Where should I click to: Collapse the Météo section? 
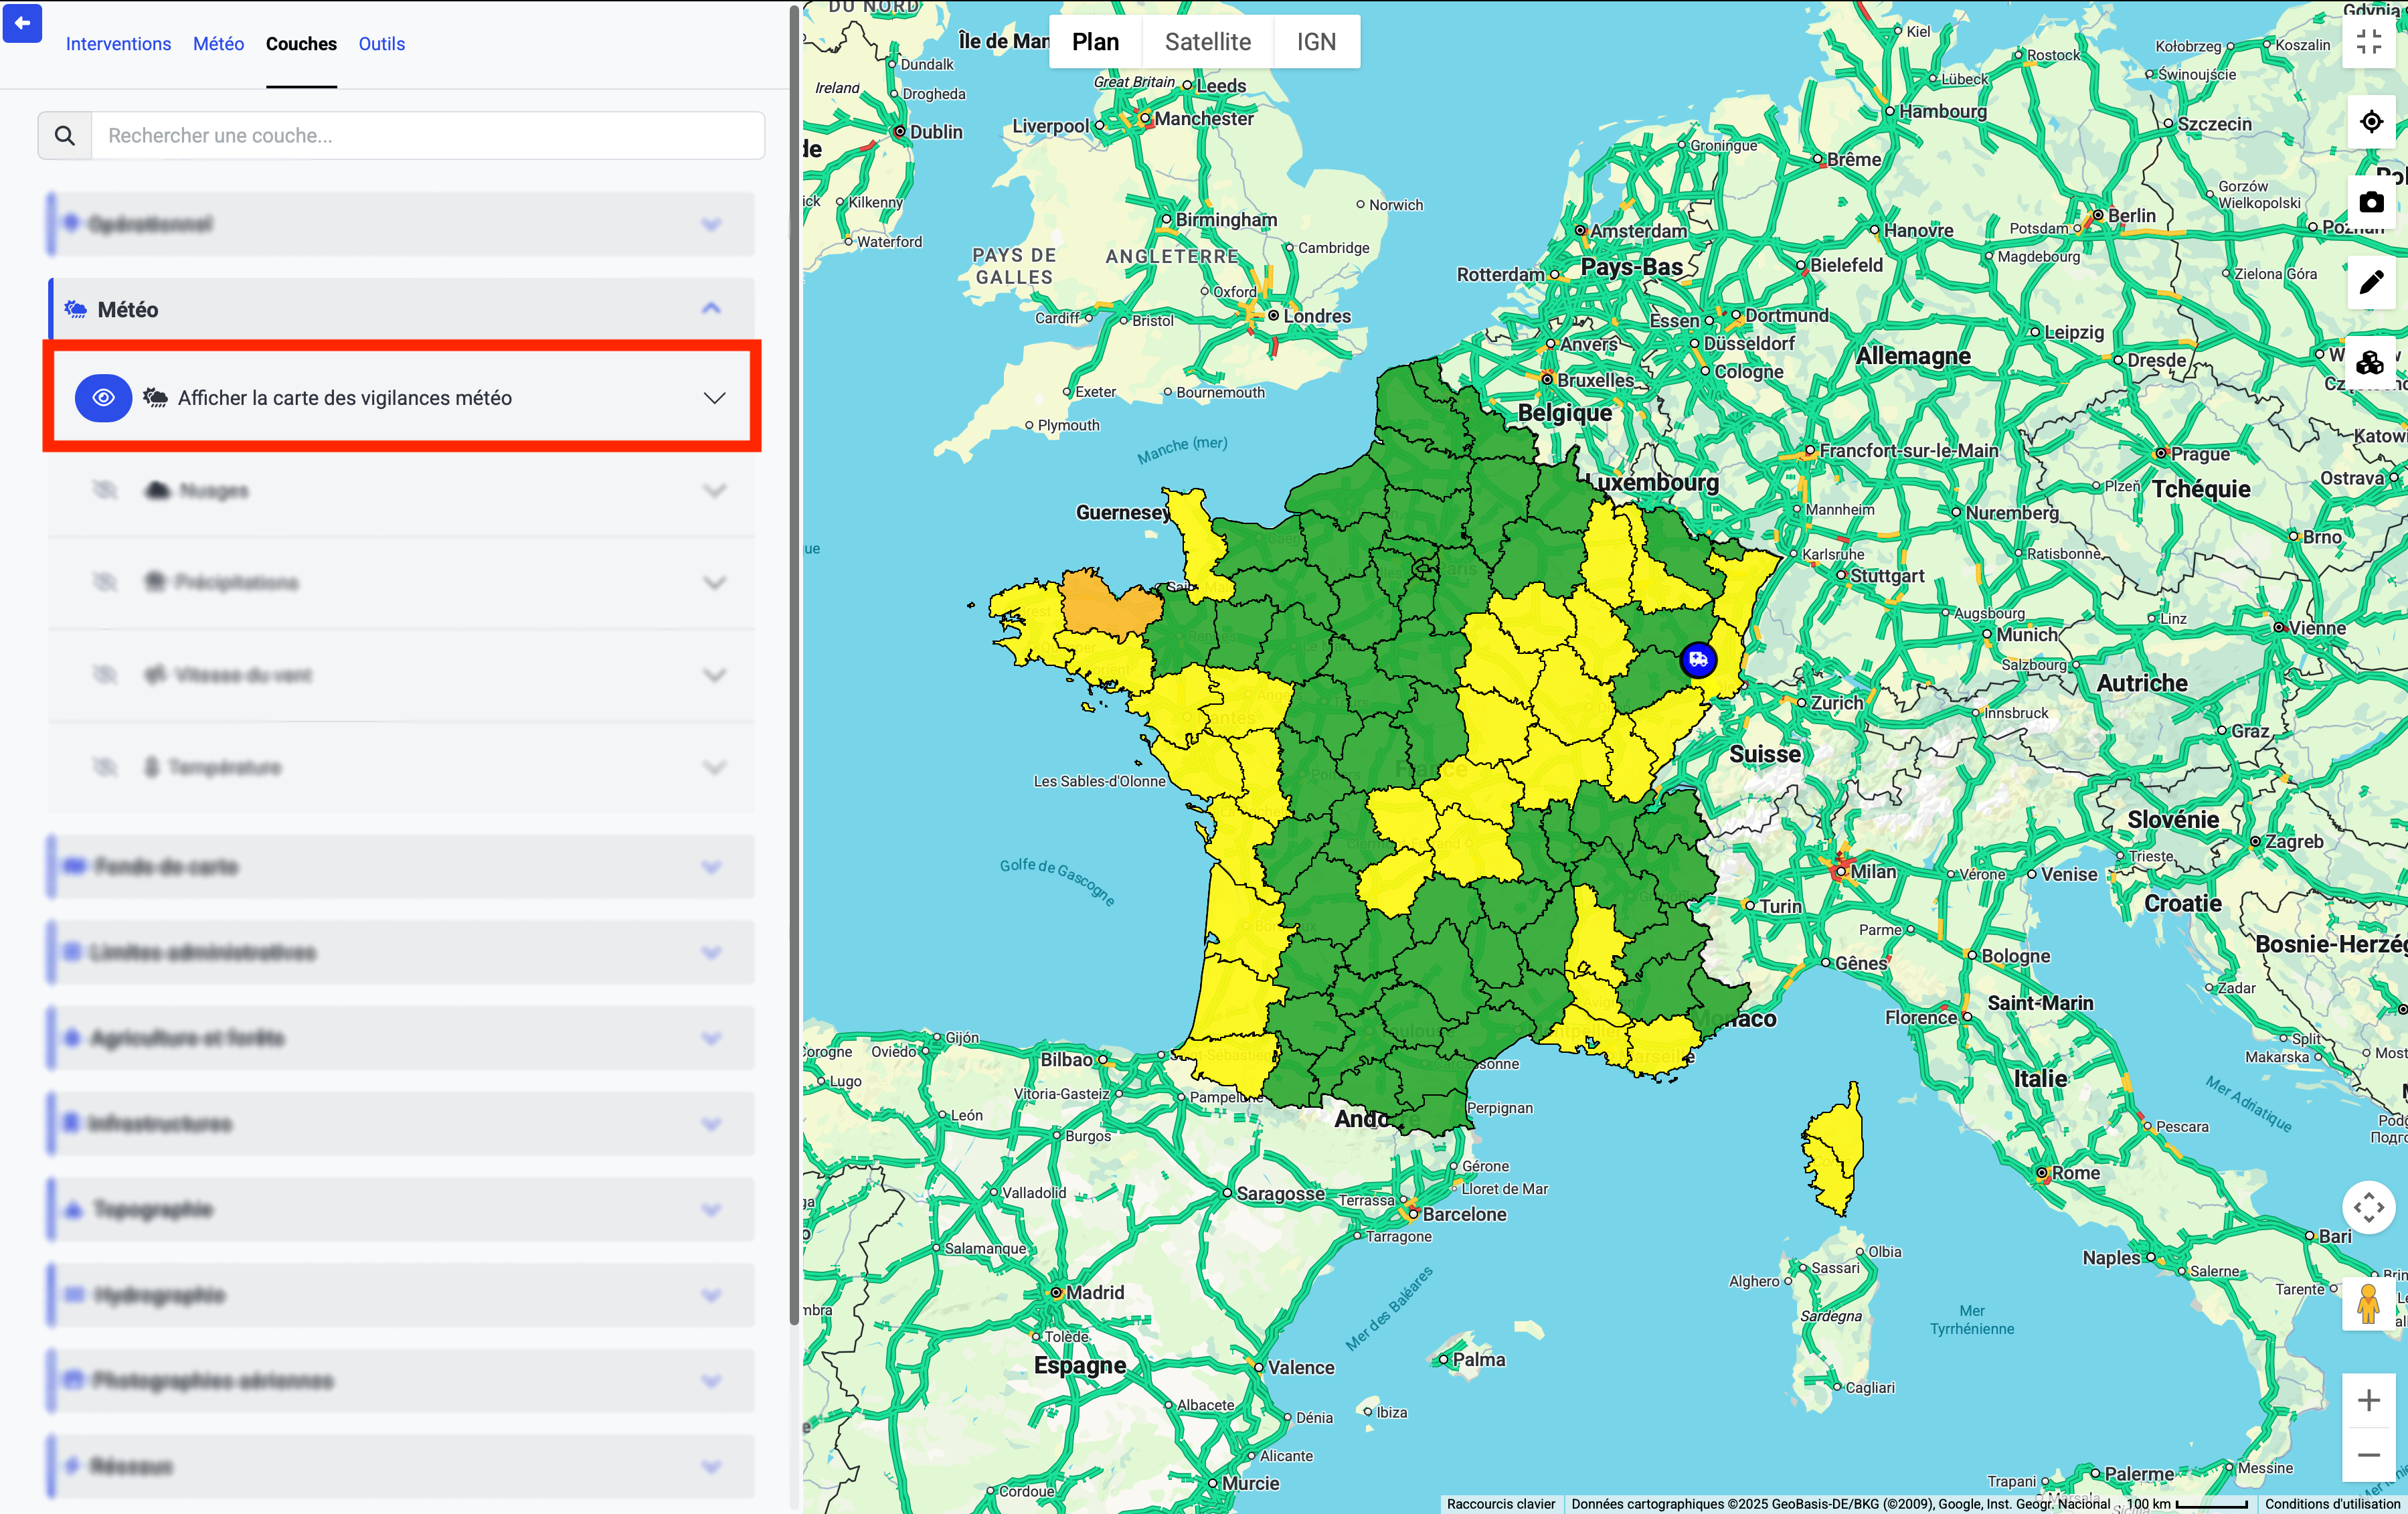pos(711,309)
